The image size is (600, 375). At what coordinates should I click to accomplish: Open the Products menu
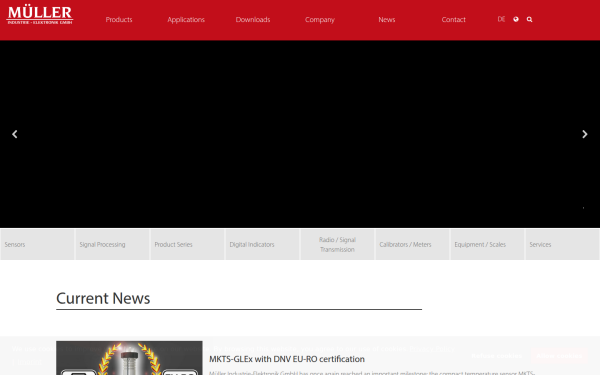point(119,20)
